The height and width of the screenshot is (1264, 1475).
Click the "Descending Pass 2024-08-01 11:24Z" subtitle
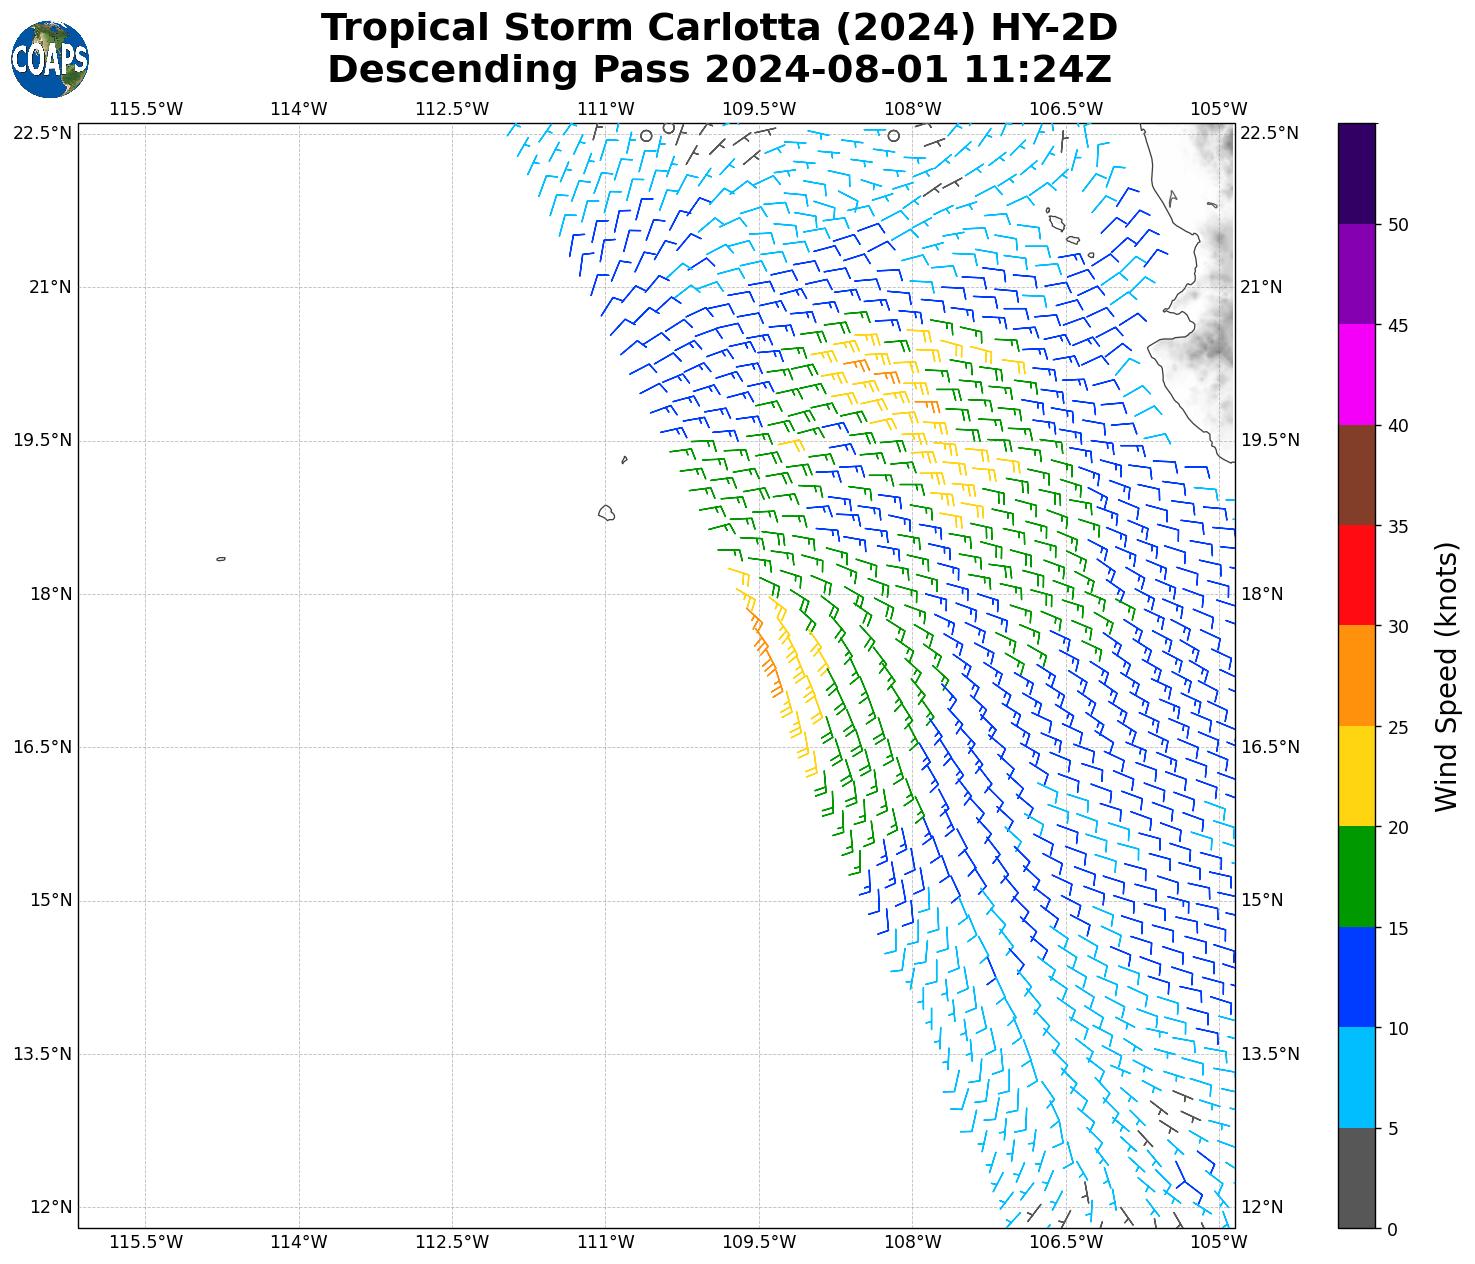point(718,70)
